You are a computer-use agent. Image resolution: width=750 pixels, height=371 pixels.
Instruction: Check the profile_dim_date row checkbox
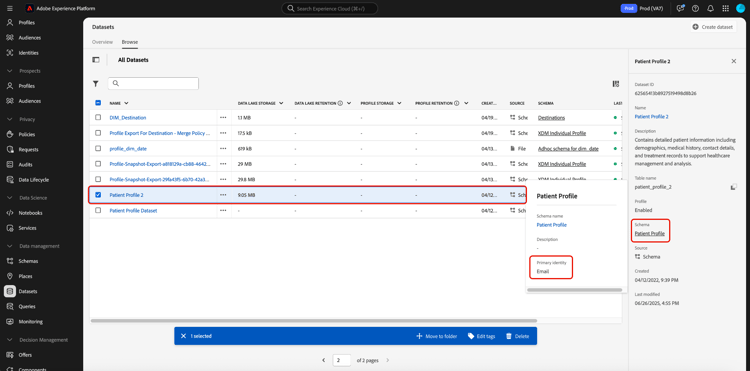point(98,149)
